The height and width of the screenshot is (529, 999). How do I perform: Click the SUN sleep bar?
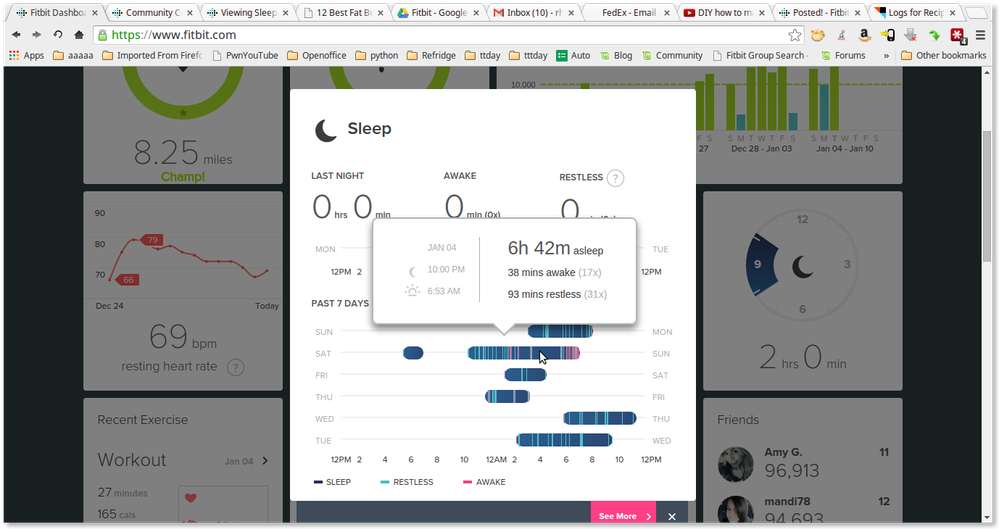(561, 331)
